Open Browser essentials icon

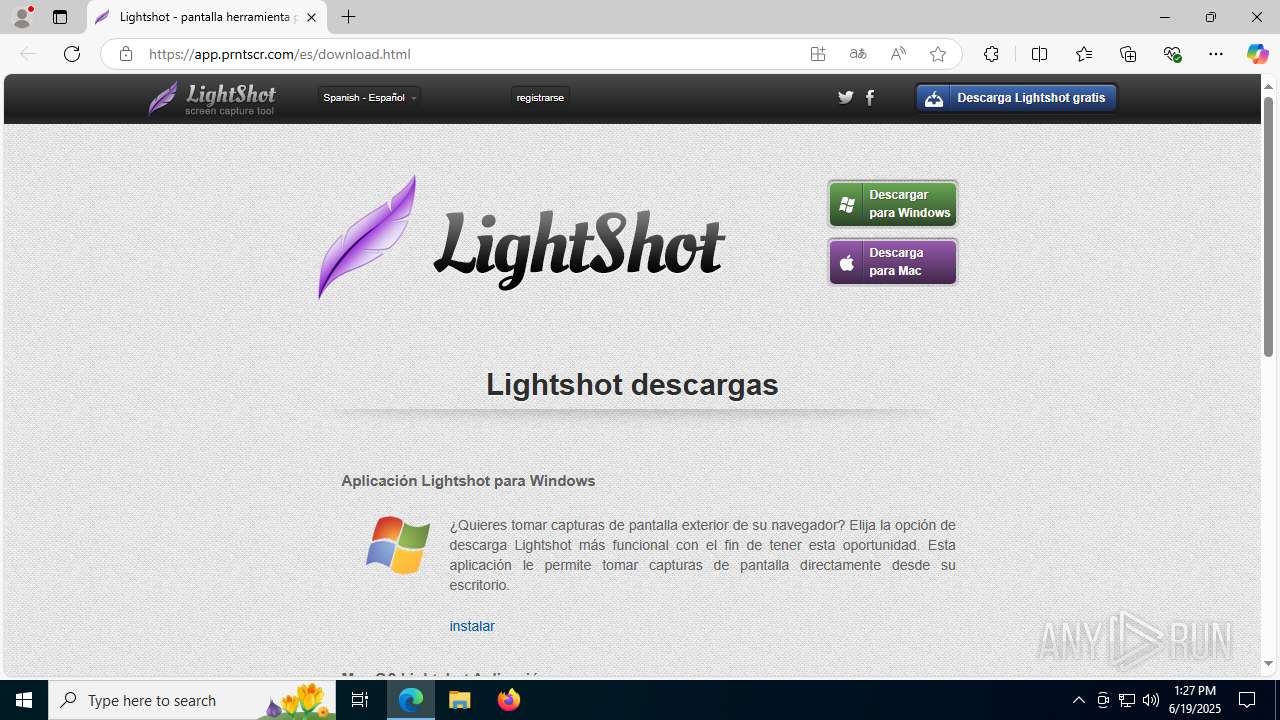pos(1172,54)
